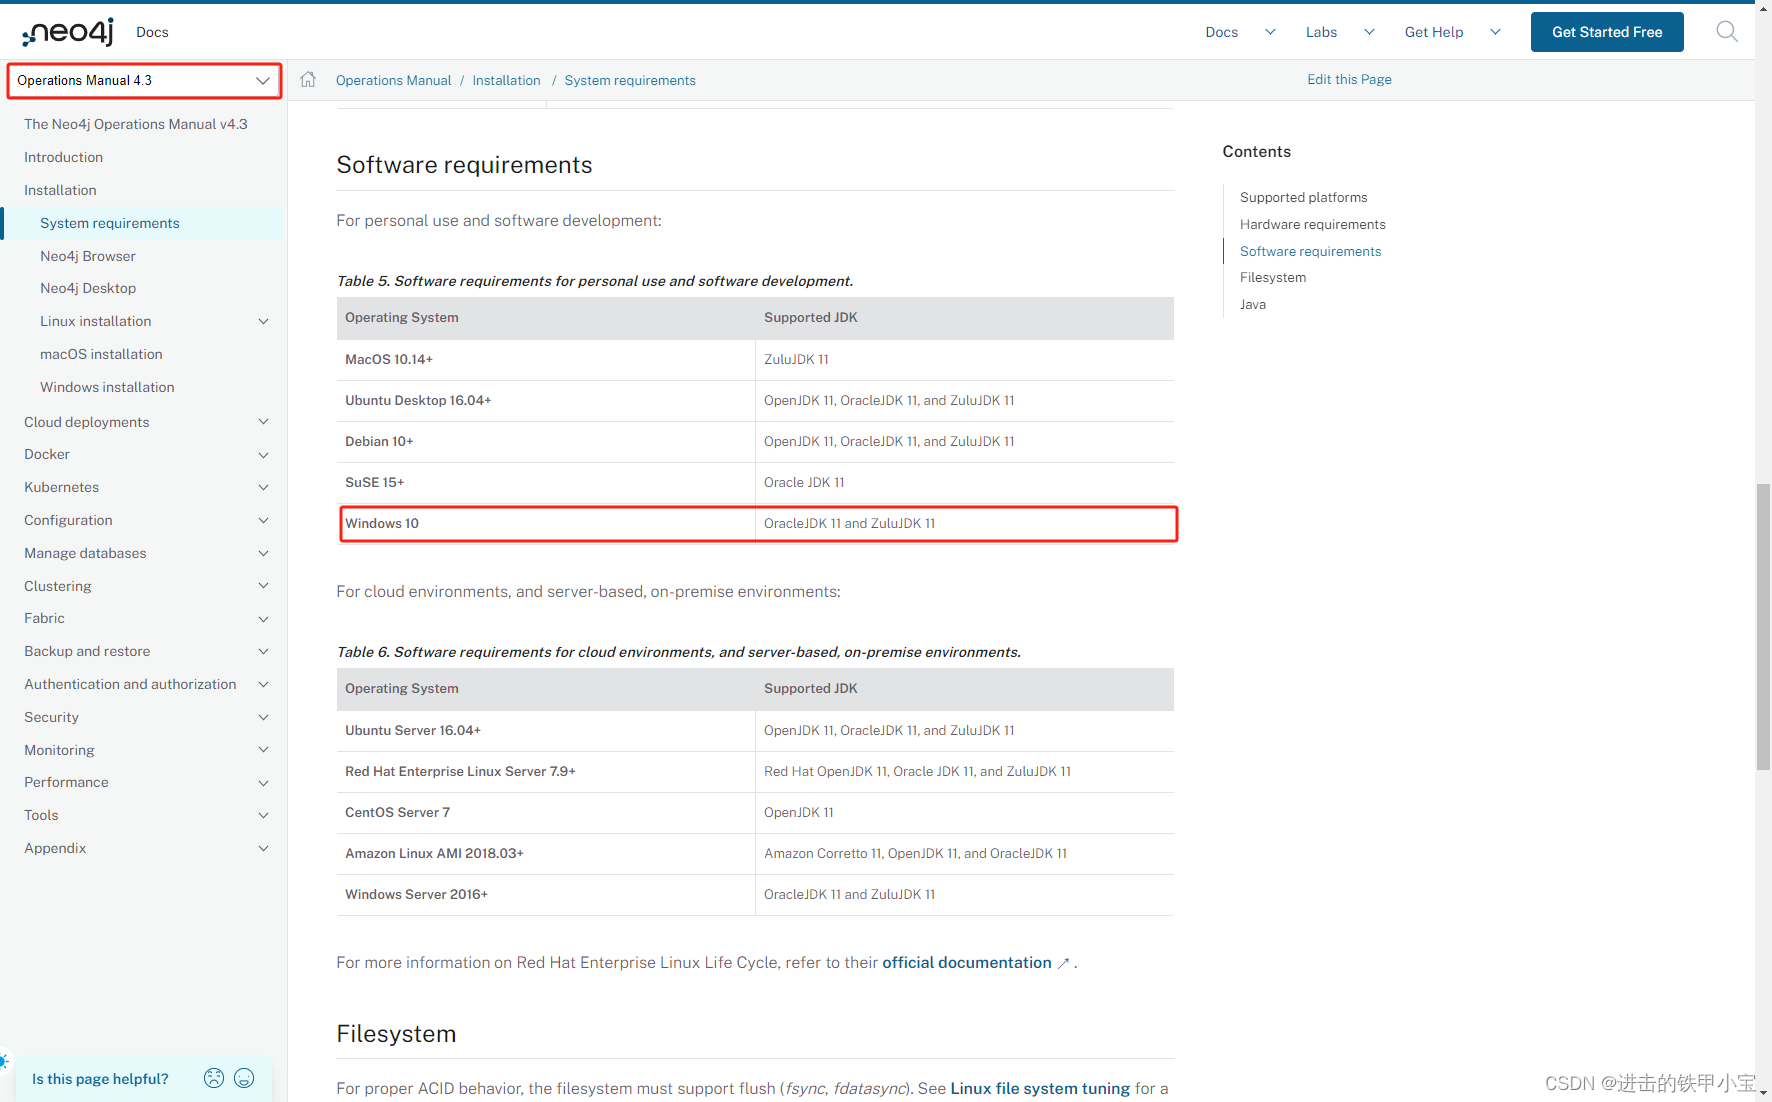This screenshot has height=1102, width=1772.
Task: Expand the Clustering section chevron
Action: pyautogui.click(x=264, y=586)
